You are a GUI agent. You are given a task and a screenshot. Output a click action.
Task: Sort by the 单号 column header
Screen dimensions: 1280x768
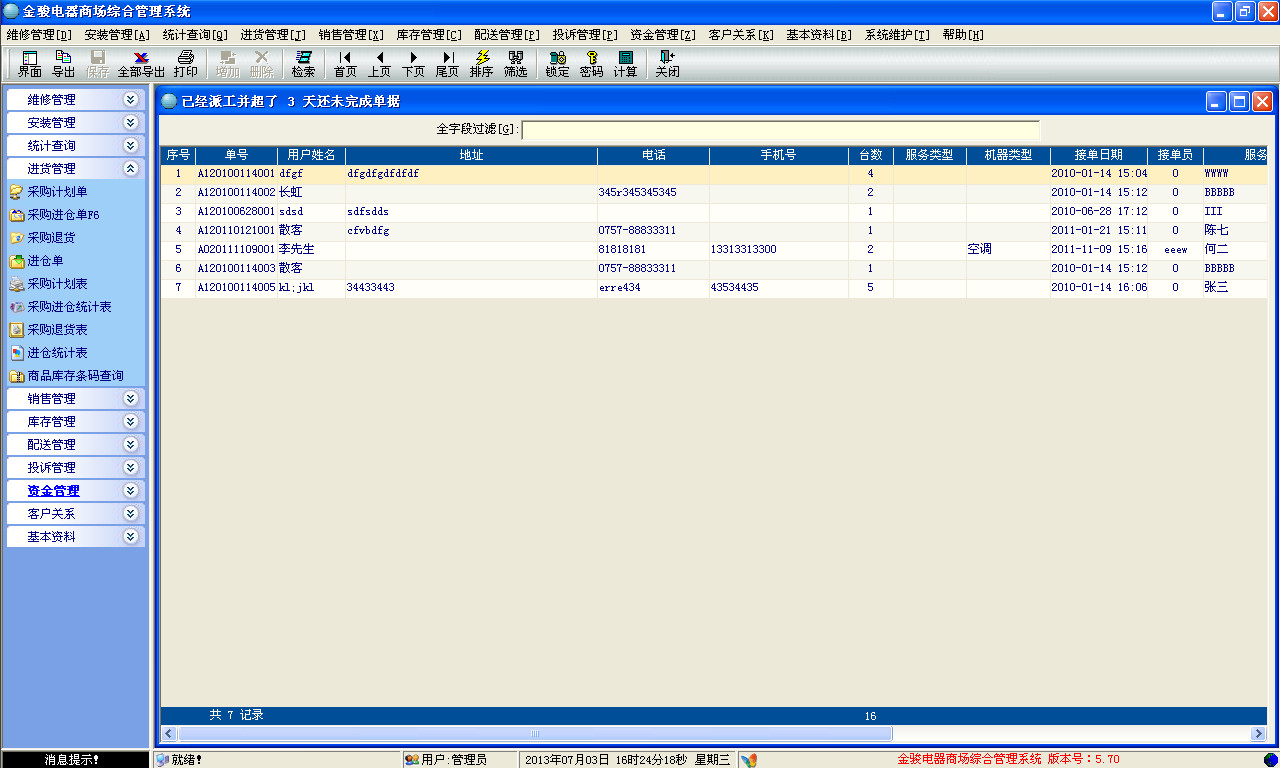click(236, 155)
